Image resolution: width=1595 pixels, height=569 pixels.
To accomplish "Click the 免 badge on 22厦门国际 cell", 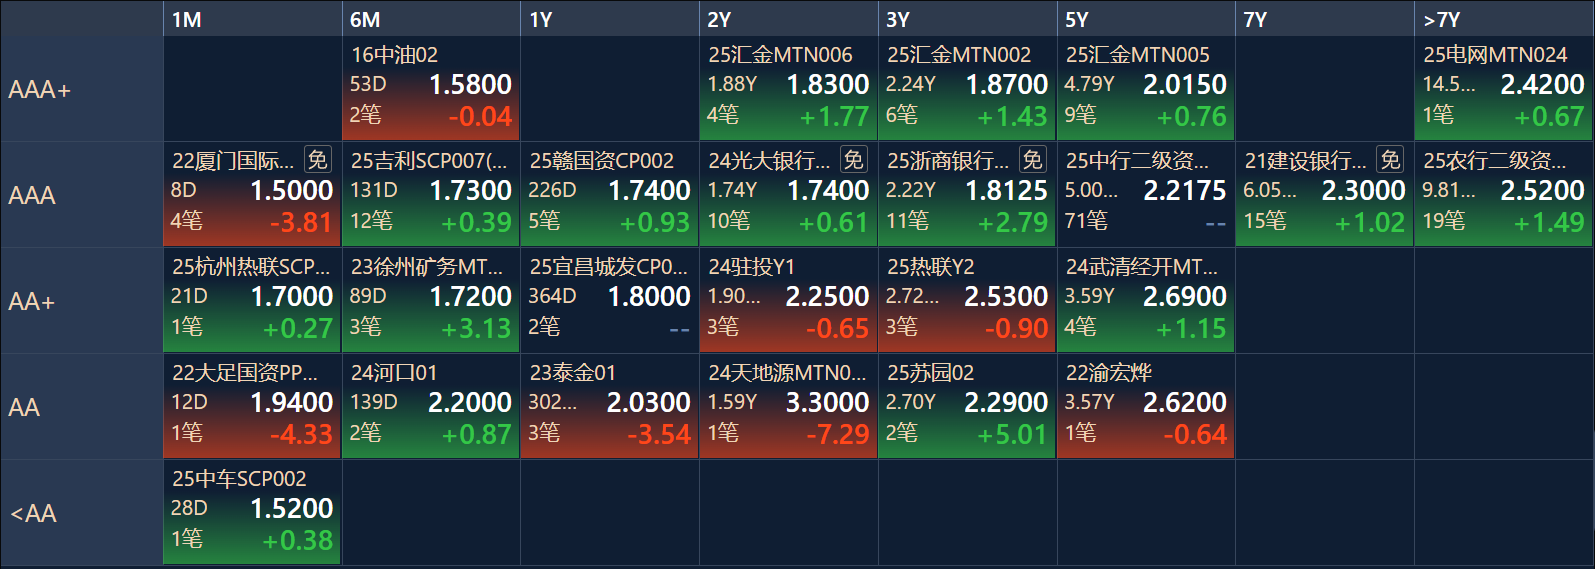I will (x=318, y=160).
